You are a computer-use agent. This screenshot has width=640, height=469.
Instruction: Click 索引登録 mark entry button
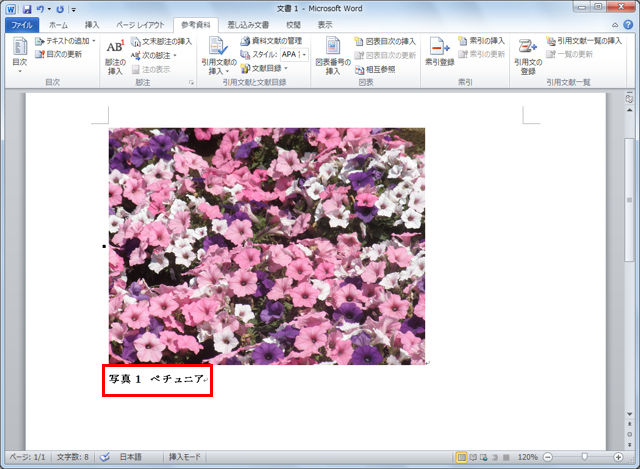440,51
